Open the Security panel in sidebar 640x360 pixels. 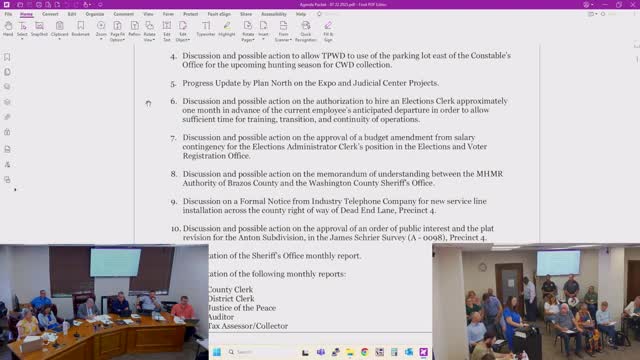pos(7,132)
